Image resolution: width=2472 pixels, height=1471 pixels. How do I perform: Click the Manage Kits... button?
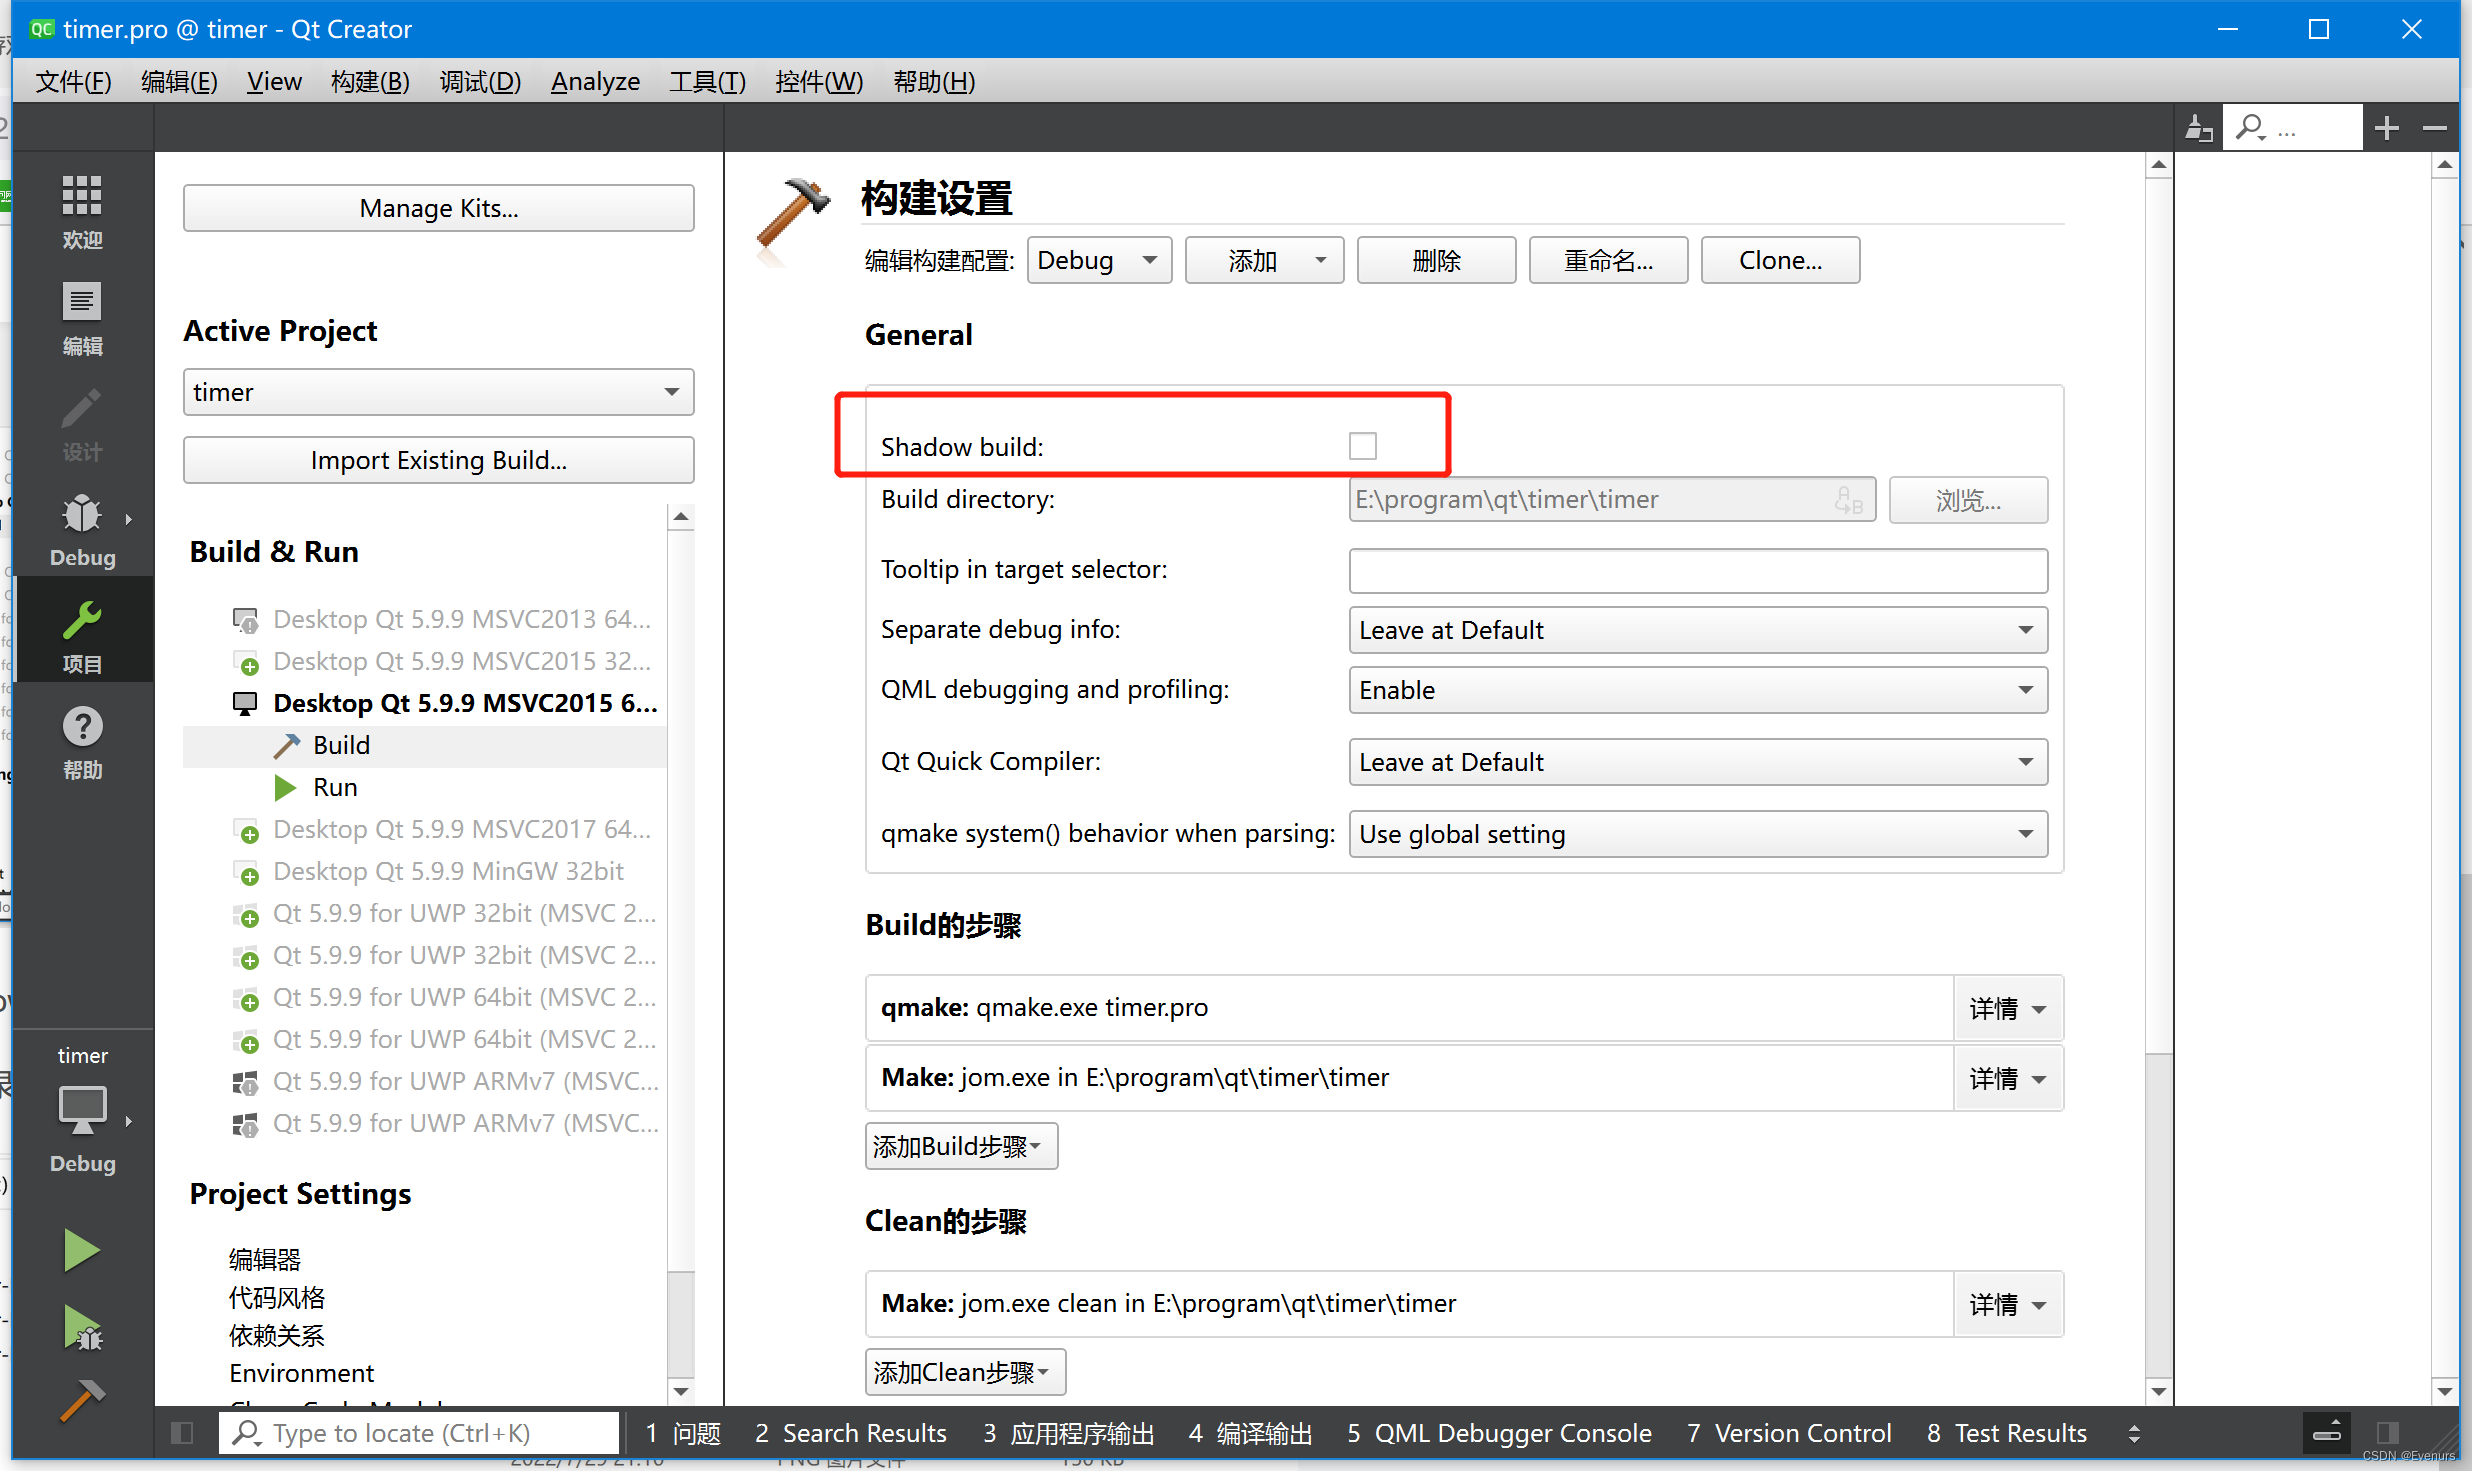click(437, 207)
